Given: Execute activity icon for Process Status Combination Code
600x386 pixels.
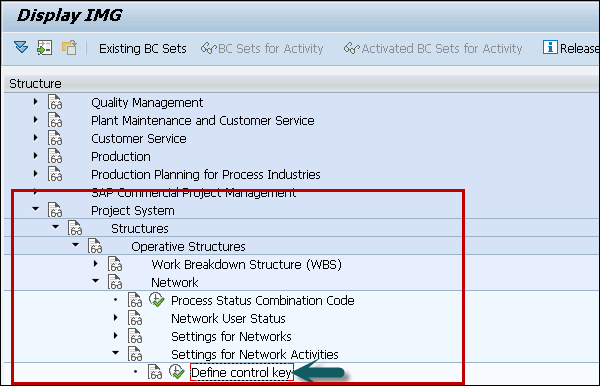Looking at the screenshot, I should [157, 300].
